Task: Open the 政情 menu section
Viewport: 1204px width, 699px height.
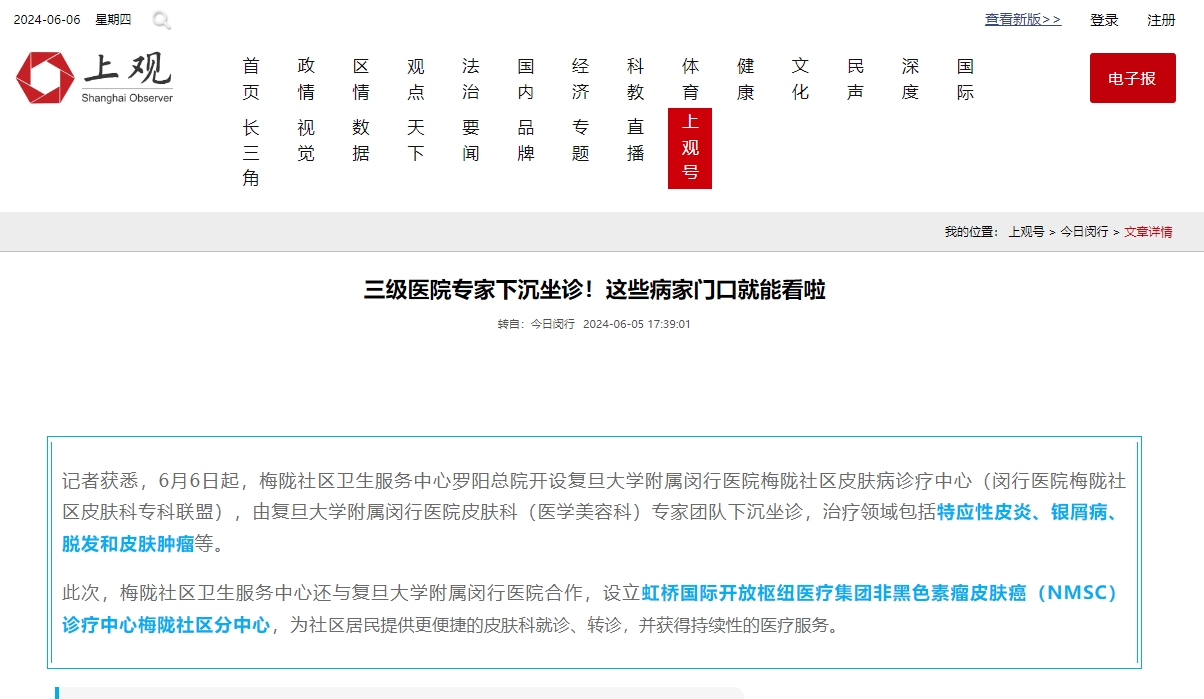Action: (306, 79)
